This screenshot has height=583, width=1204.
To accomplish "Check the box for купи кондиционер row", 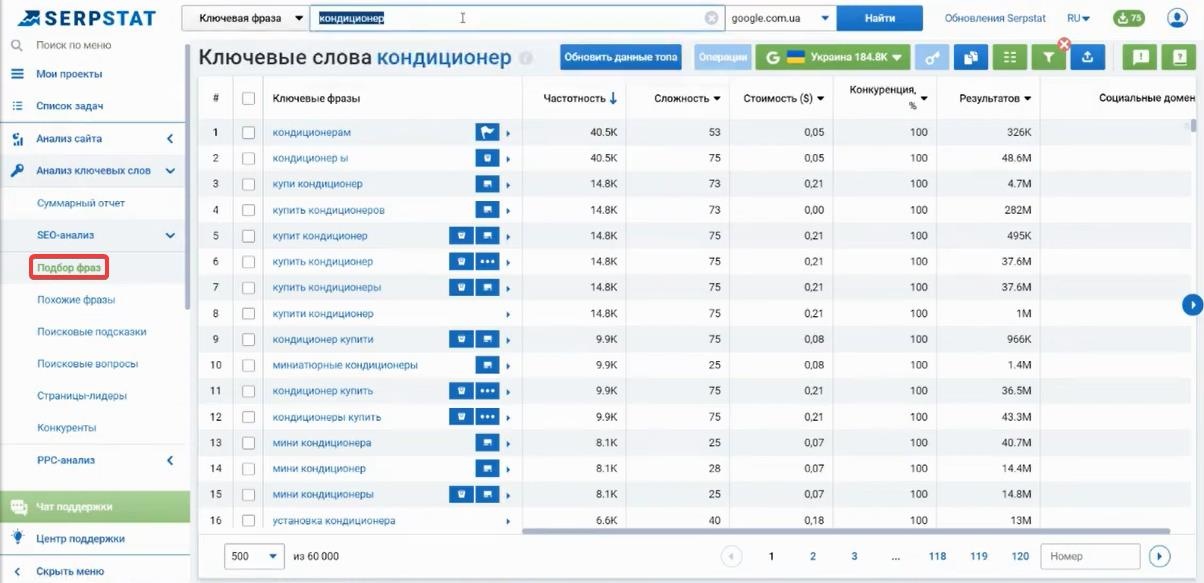I will (248, 184).
